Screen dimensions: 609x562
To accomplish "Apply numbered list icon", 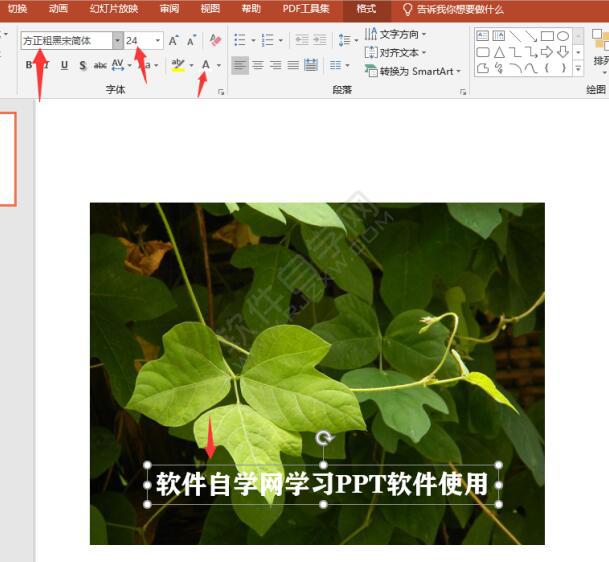I will point(268,40).
